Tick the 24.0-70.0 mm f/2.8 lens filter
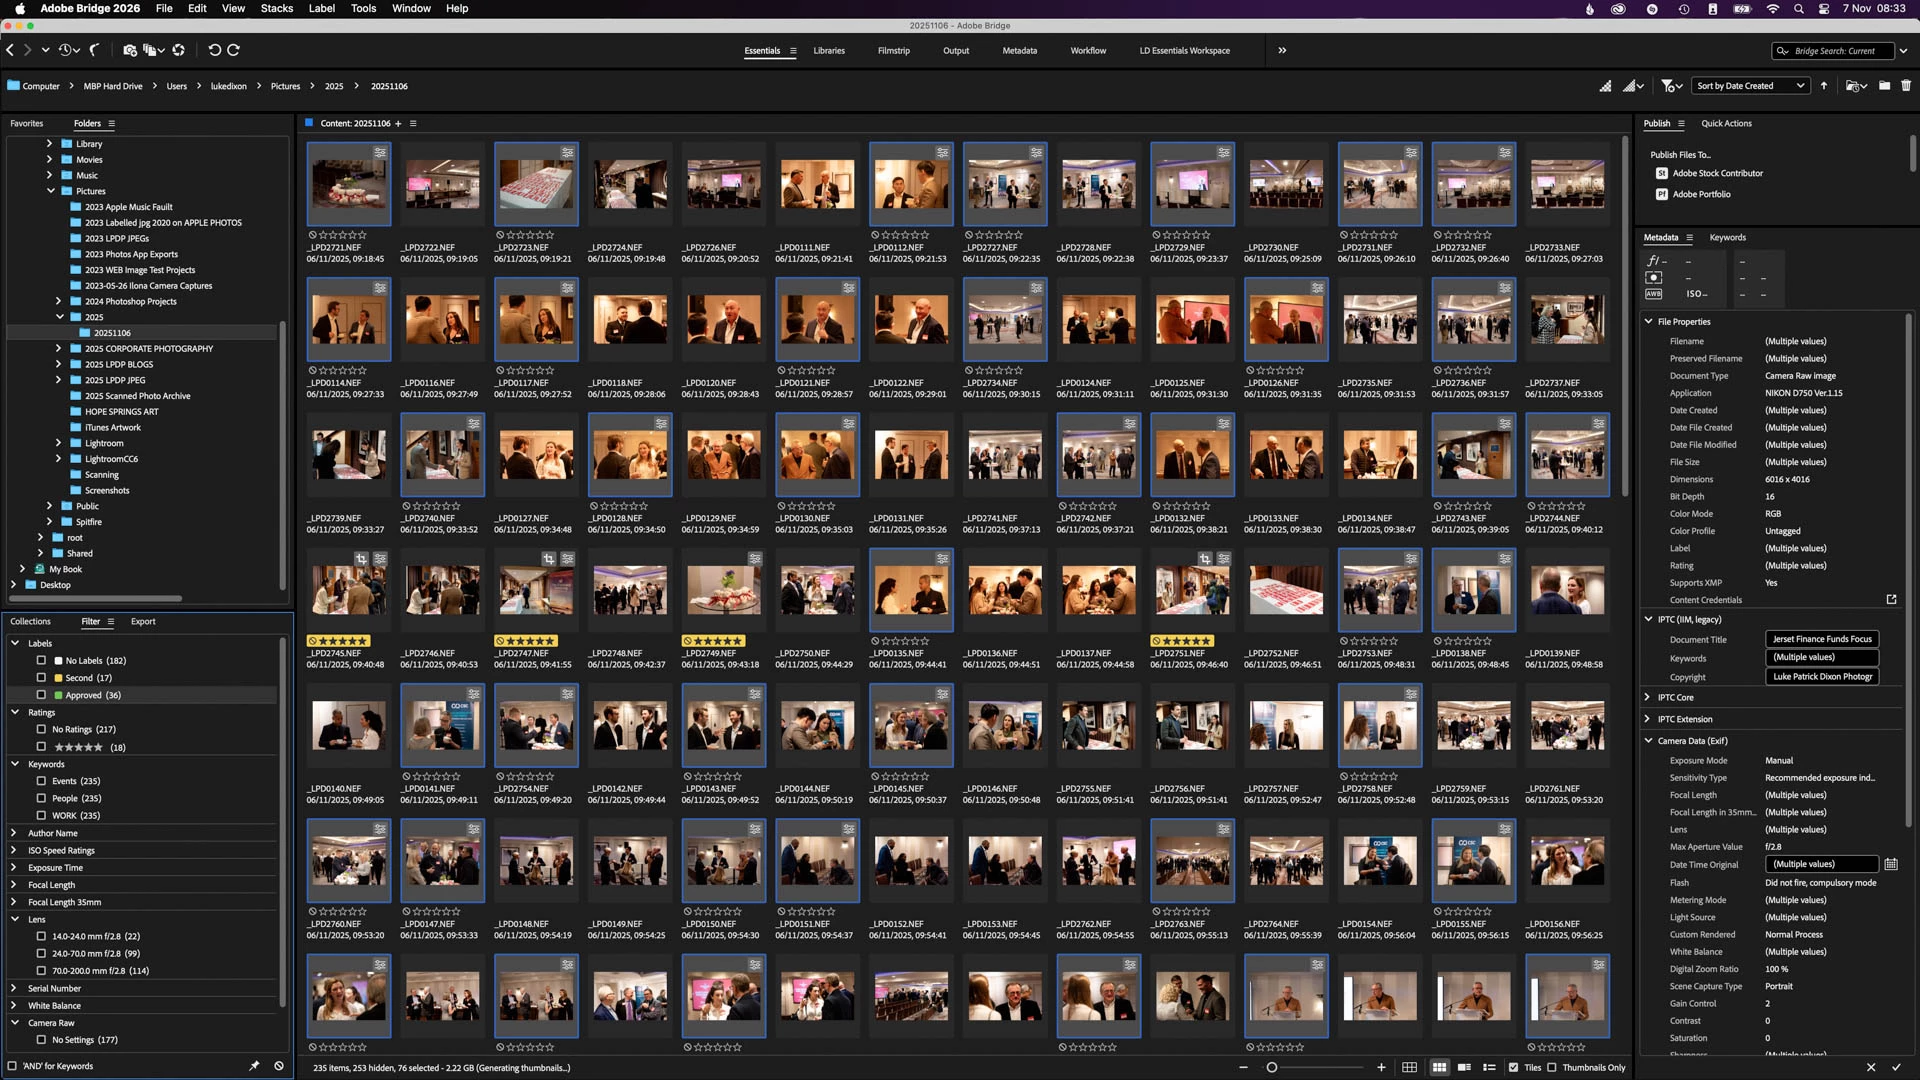The height and width of the screenshot is (1080, 1920). tap(41, 954)
